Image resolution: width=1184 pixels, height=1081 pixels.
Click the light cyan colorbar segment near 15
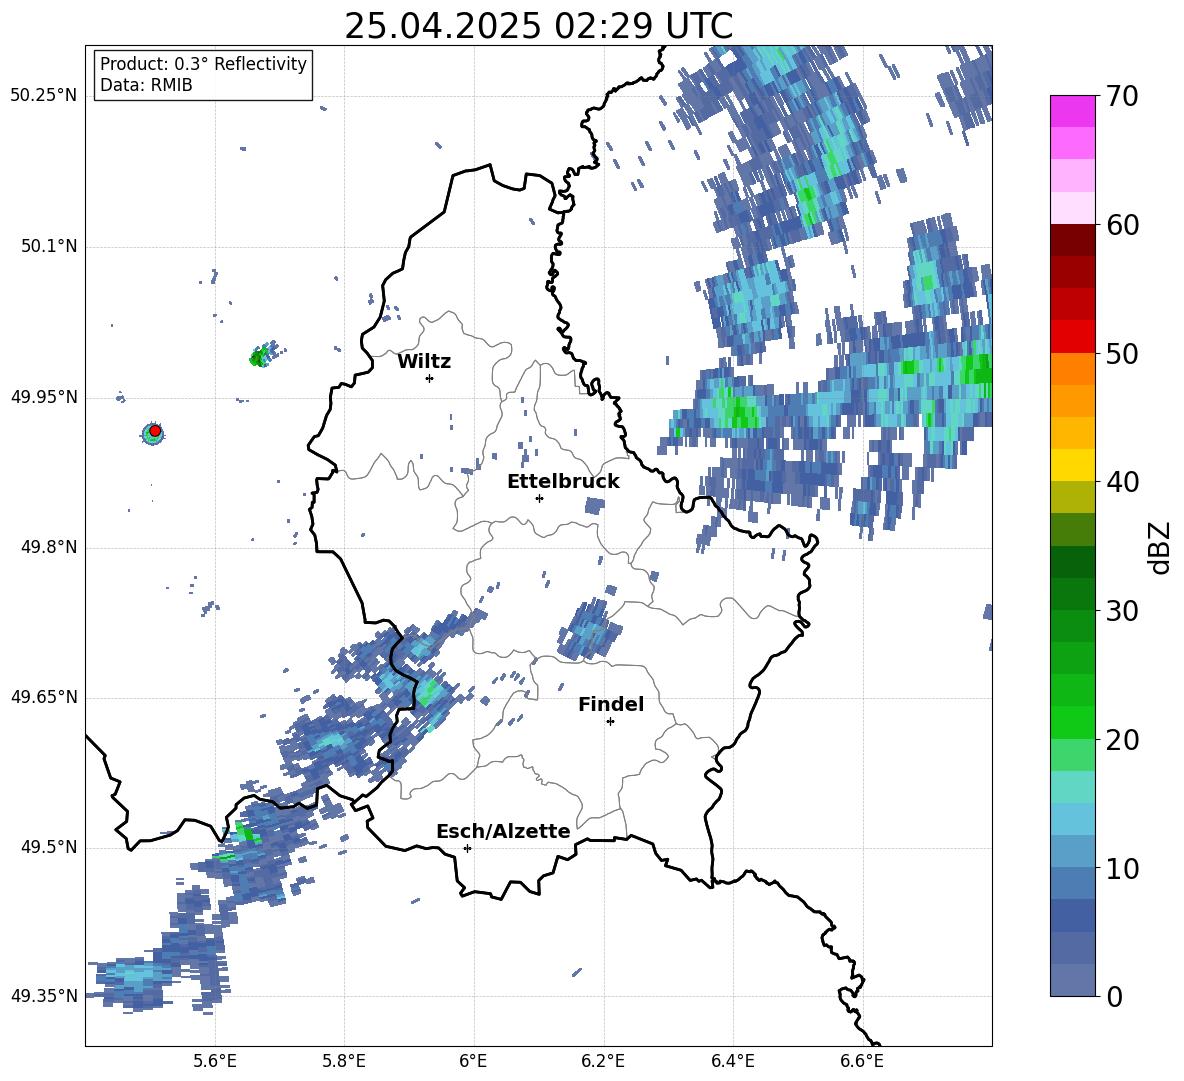pyautogui.click(x=1072, y=786)
